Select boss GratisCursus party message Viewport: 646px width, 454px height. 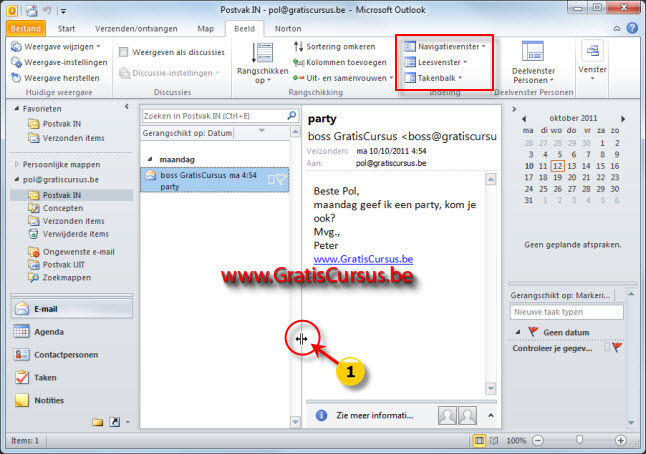click(215, 180)
